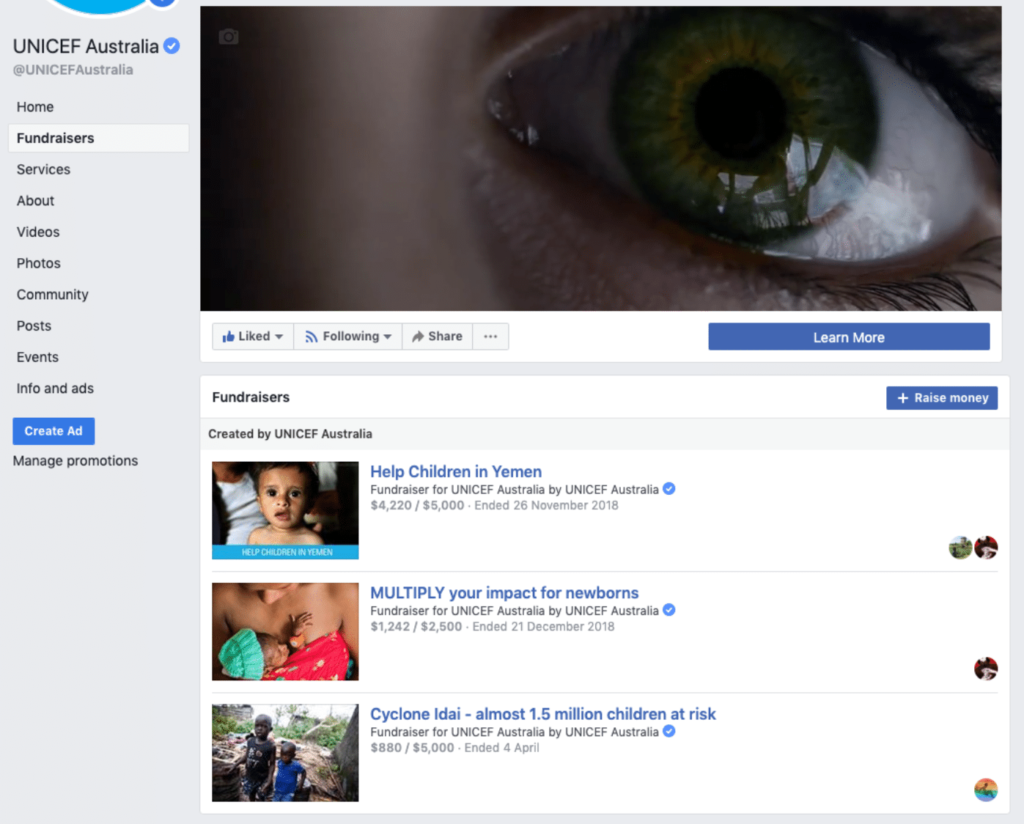Click the "$1,242 / $2,500" amount text
The image size is (1024, 824).
point(416,627)
